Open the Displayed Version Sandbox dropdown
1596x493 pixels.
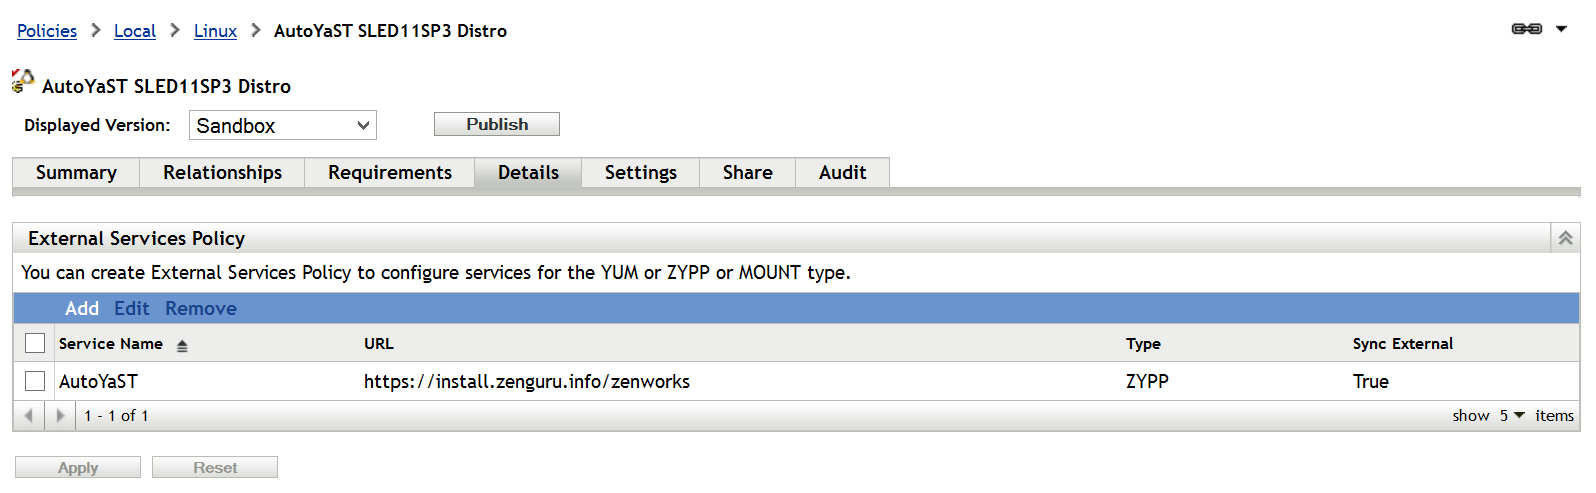283,125
